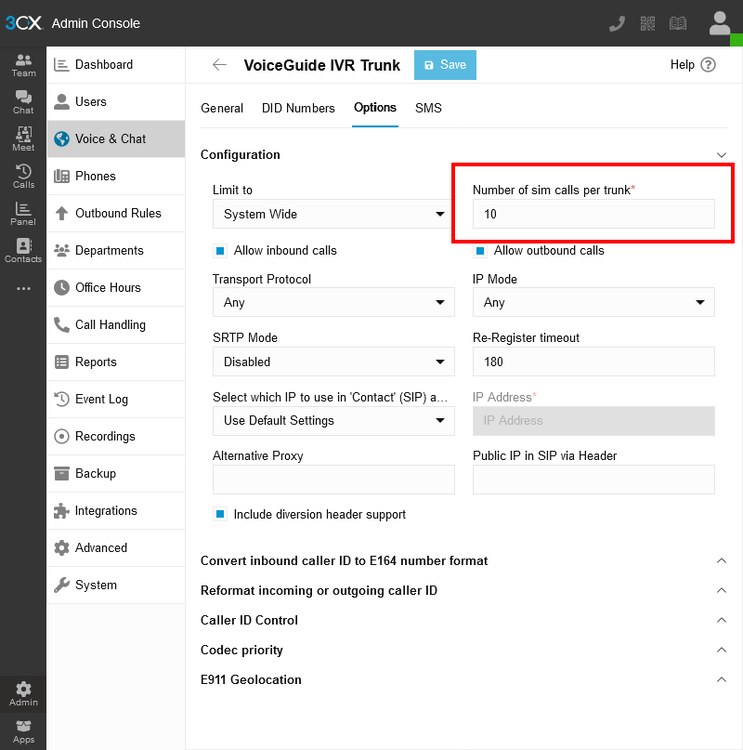Screen dimensions: 743x750
Task: Click the QR code icon in header
Action: point(648,23)
